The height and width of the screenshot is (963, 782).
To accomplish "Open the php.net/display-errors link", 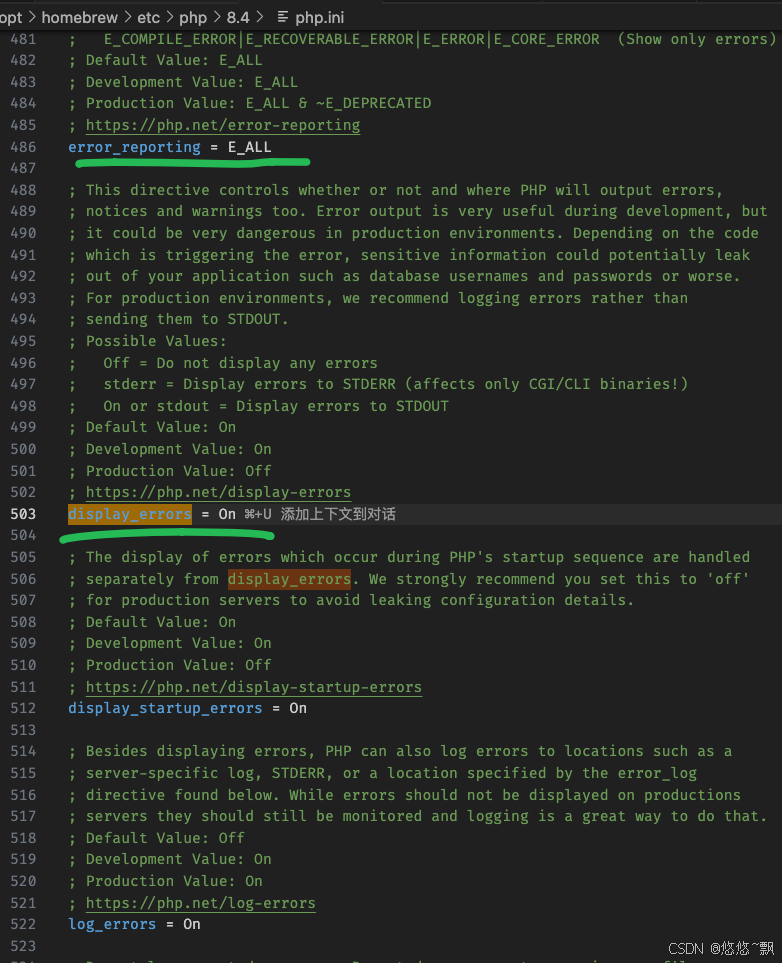I will pos(218,492).
